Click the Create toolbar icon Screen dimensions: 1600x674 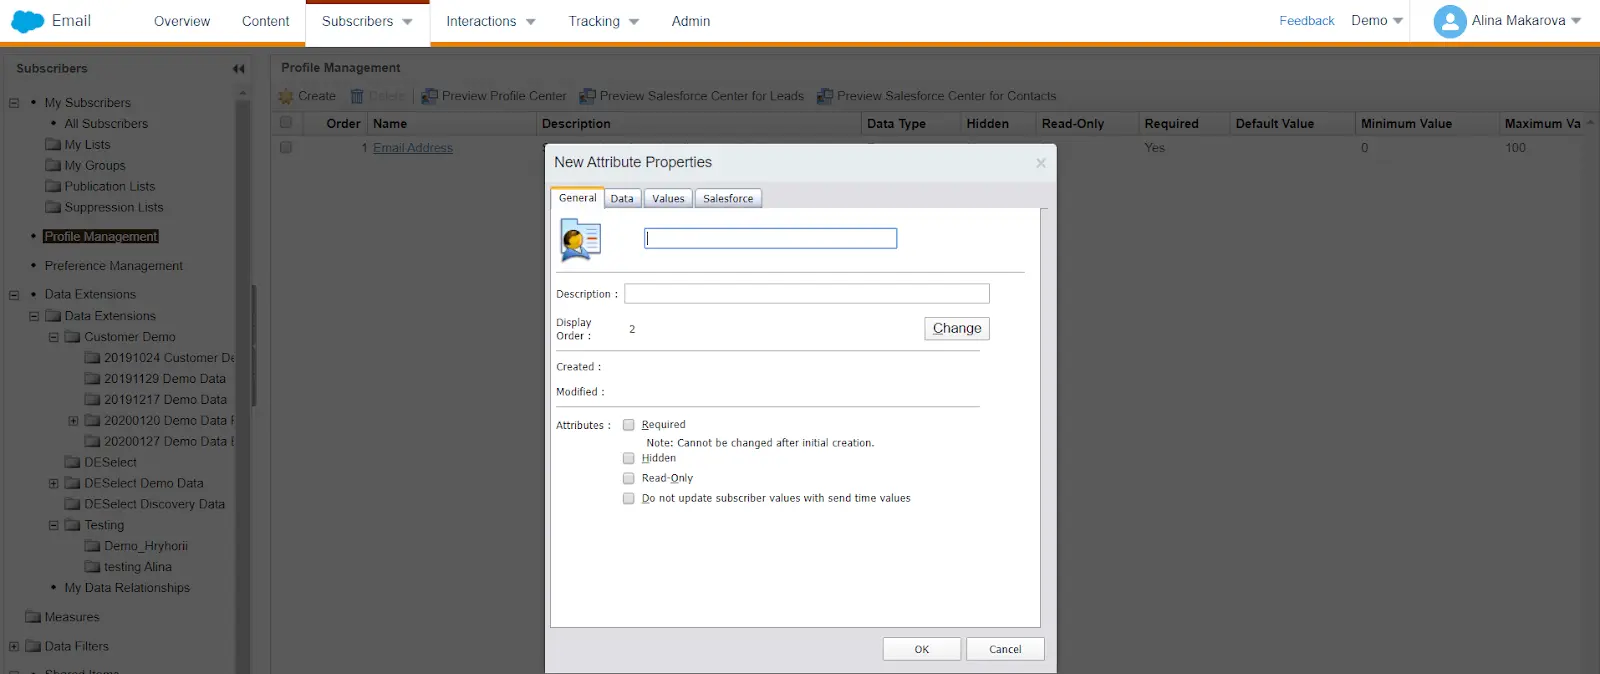[x=286, y=96]
